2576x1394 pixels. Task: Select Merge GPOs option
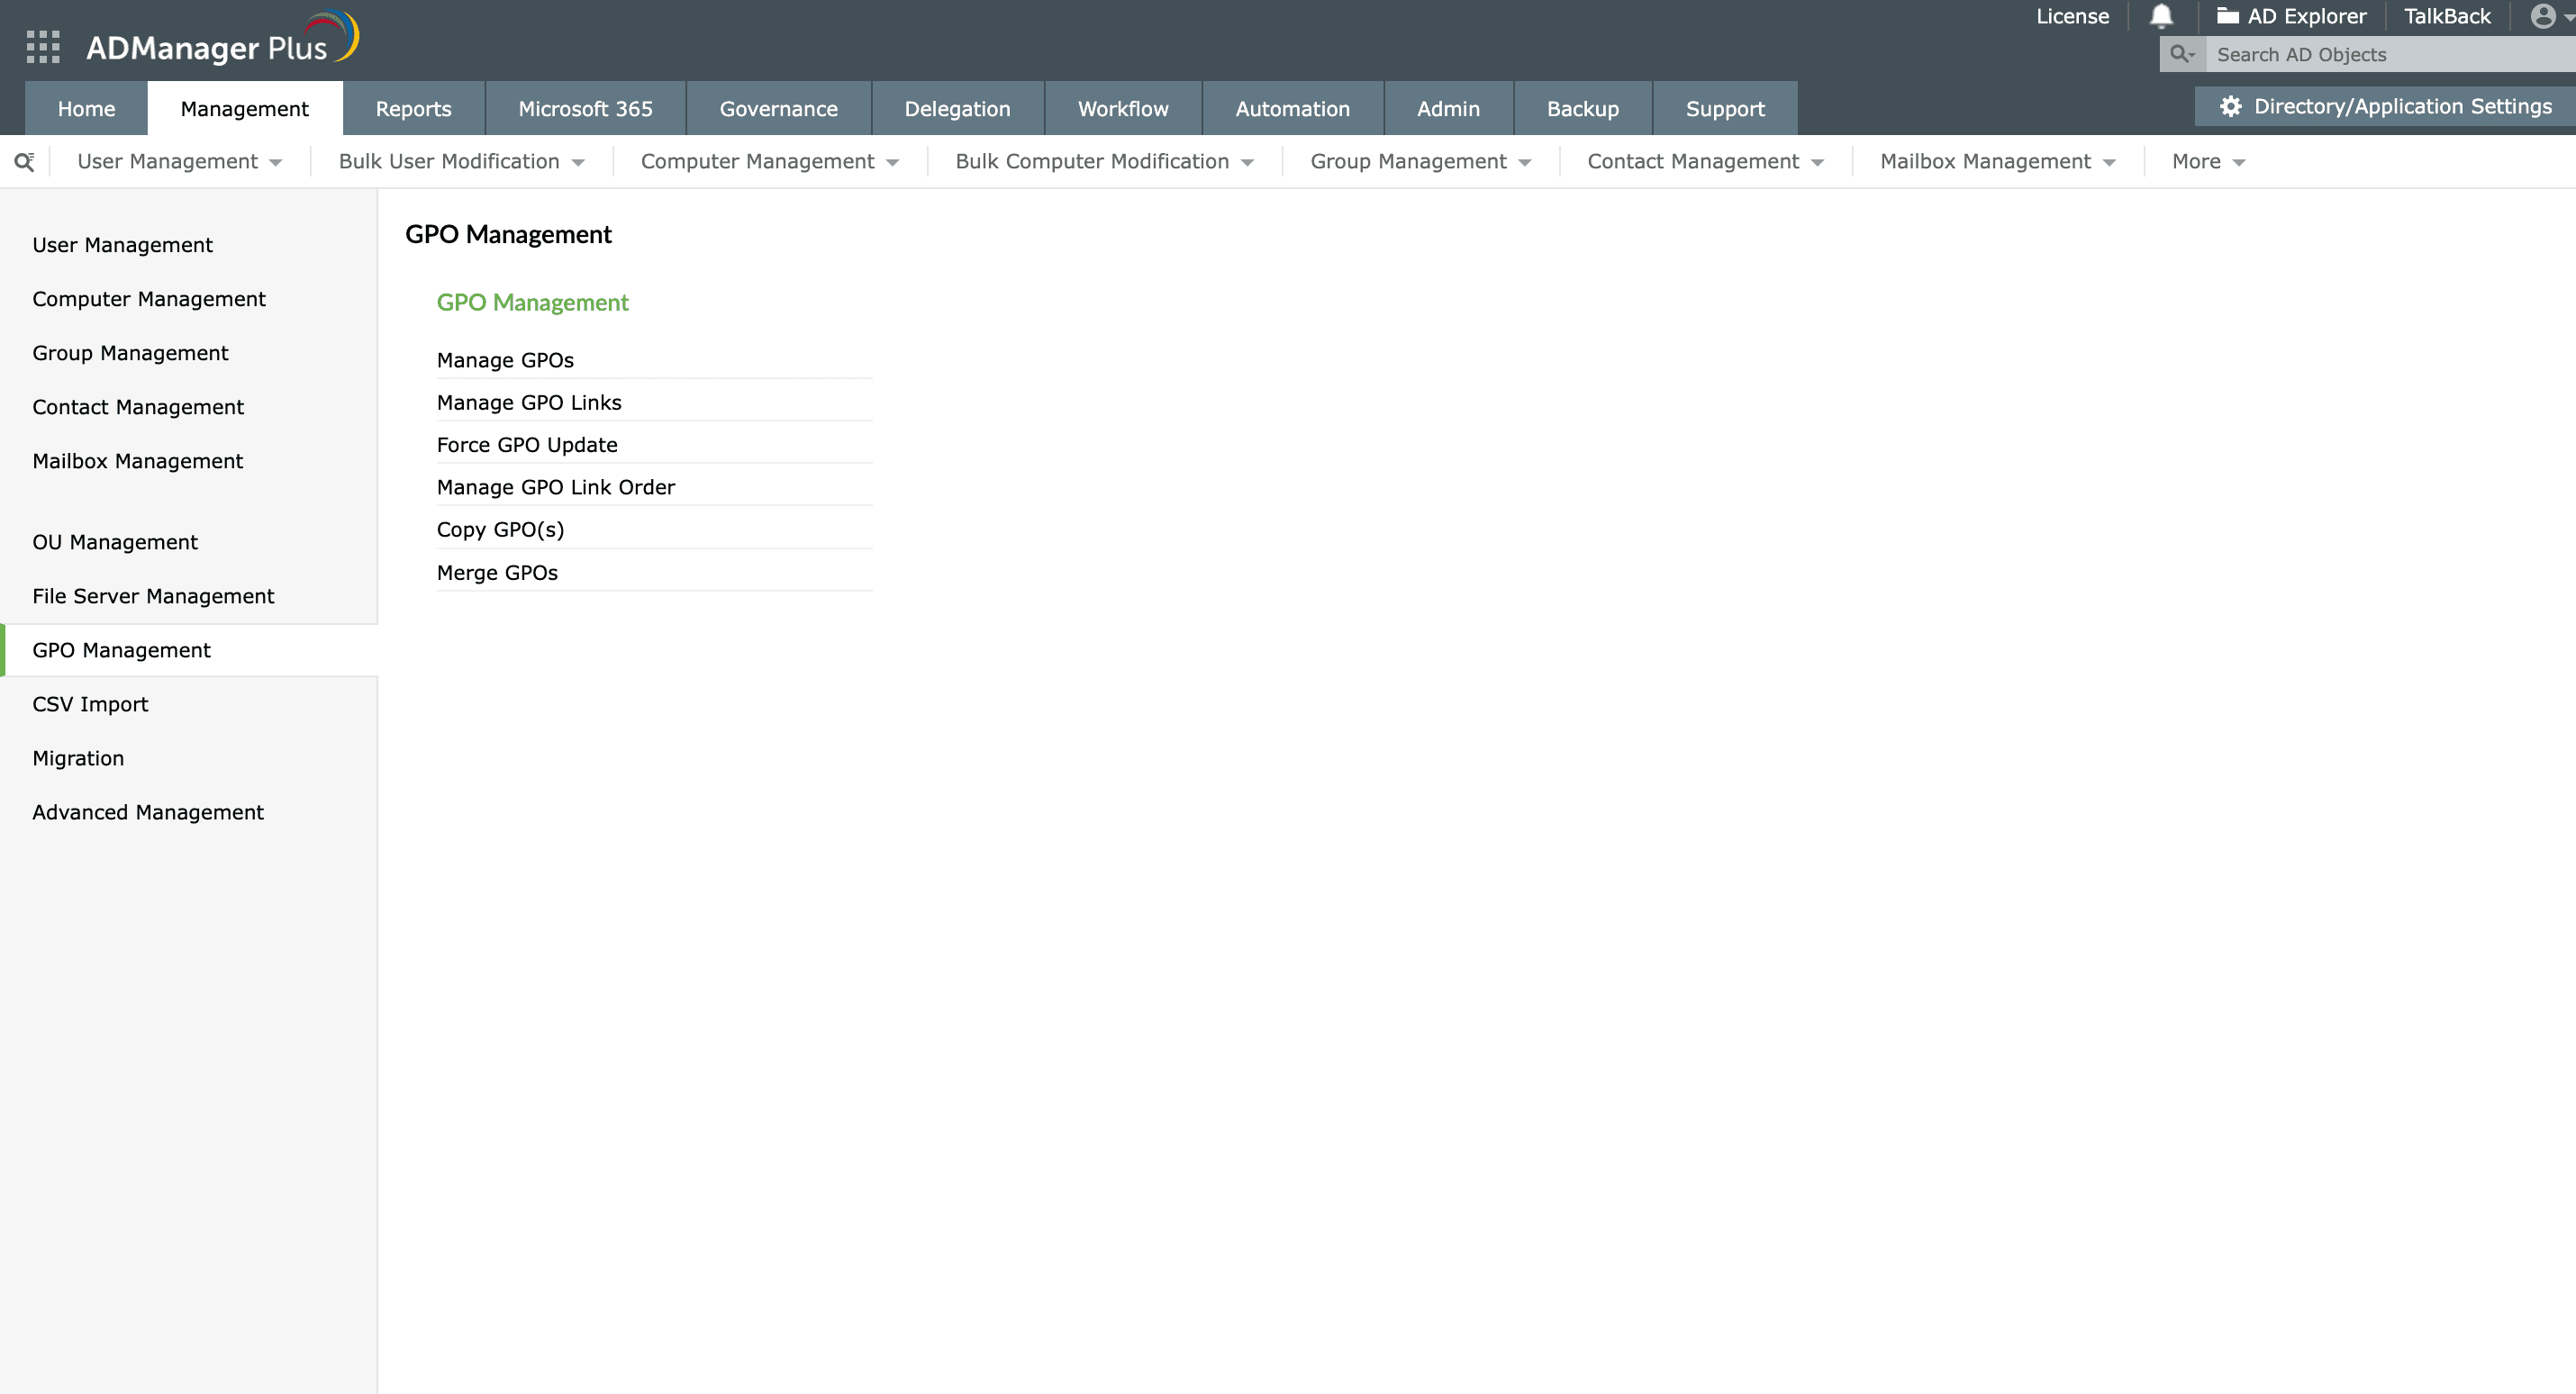click(497, 573)
